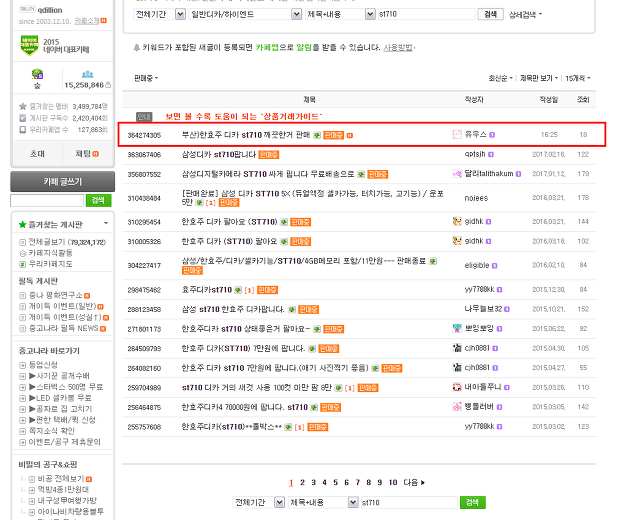The image size is (640, 520).
Task: Open the 채팅 chat tab
Action: click(87, 154)
